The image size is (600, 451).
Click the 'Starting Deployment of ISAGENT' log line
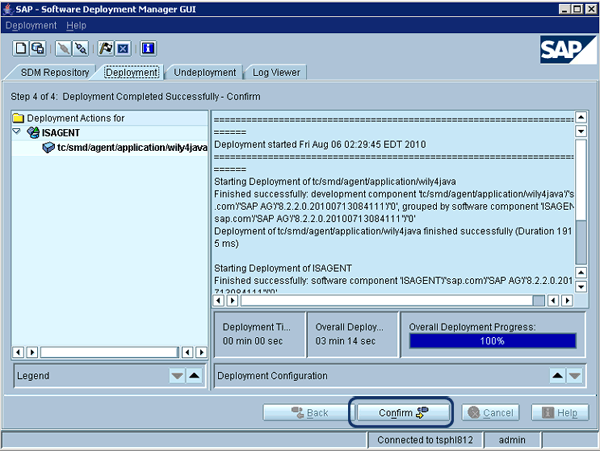click(283, 268)
